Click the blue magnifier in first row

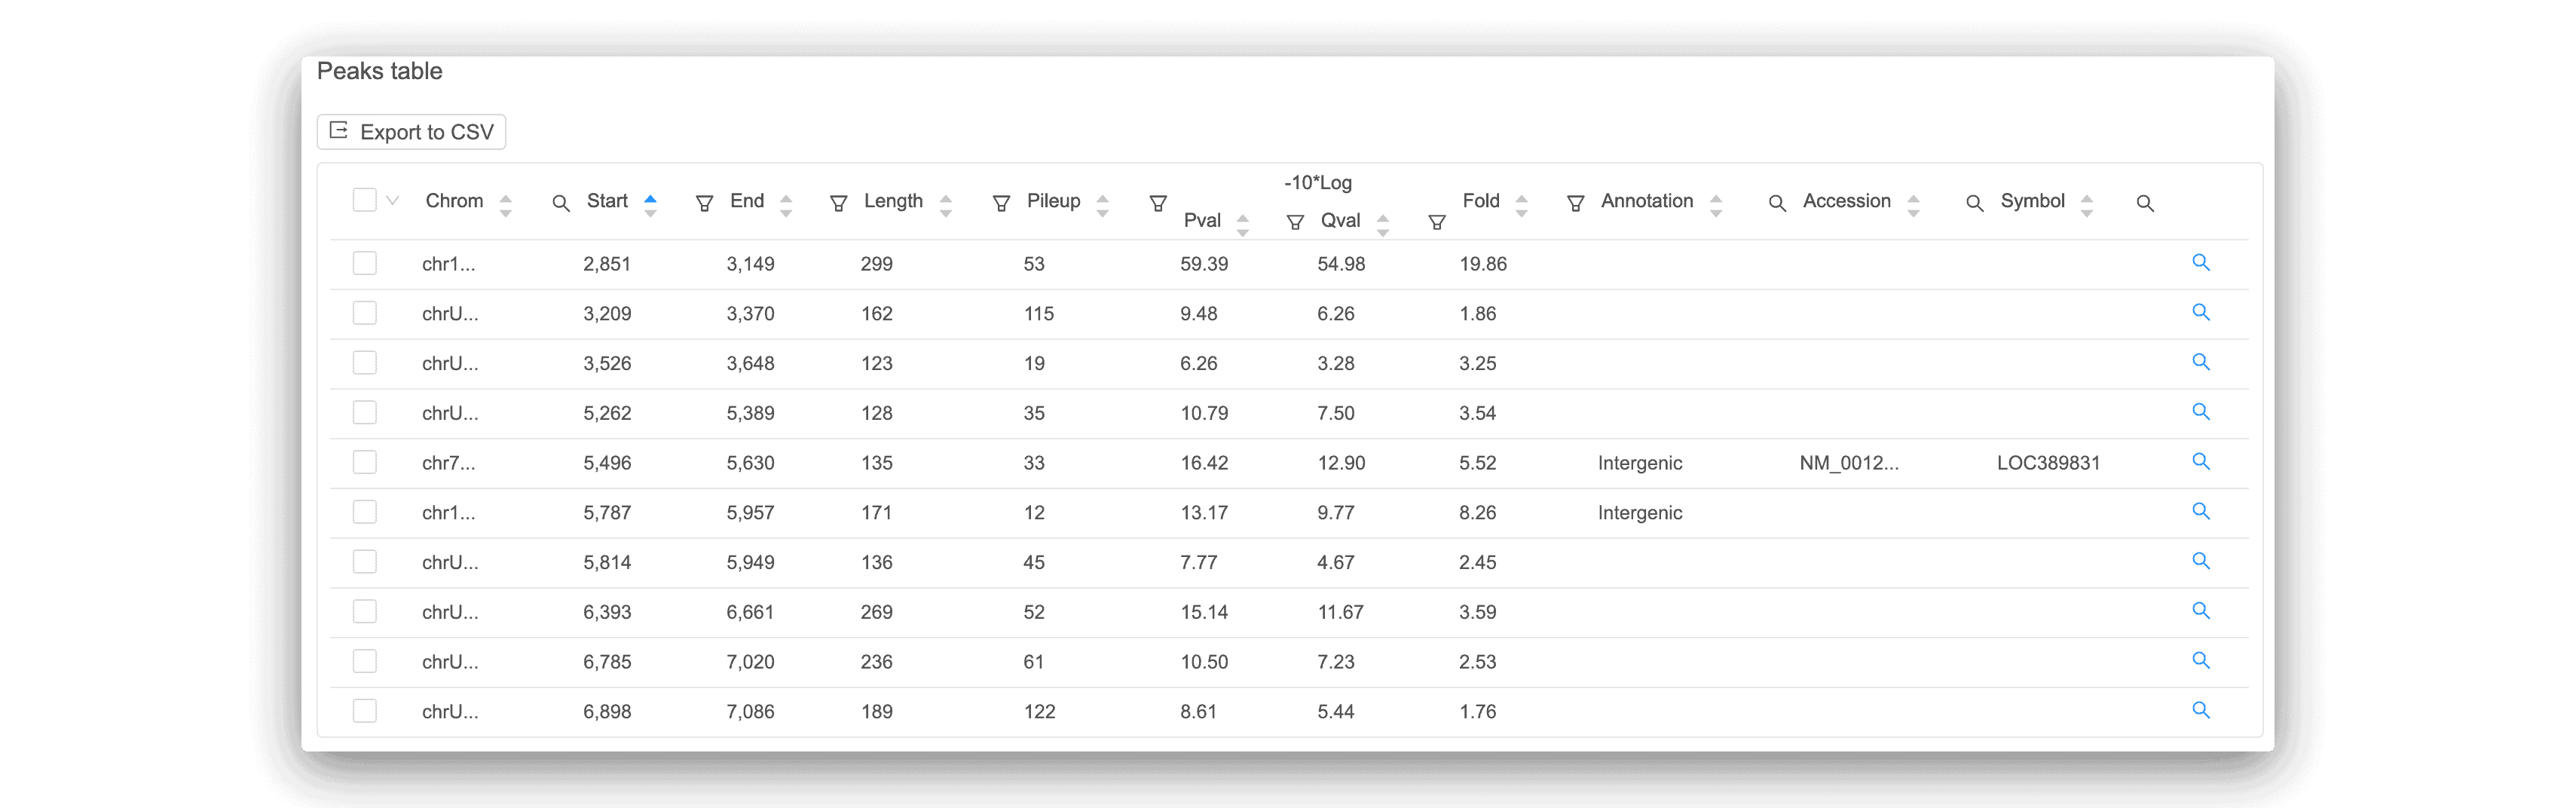coord(2200,263)
